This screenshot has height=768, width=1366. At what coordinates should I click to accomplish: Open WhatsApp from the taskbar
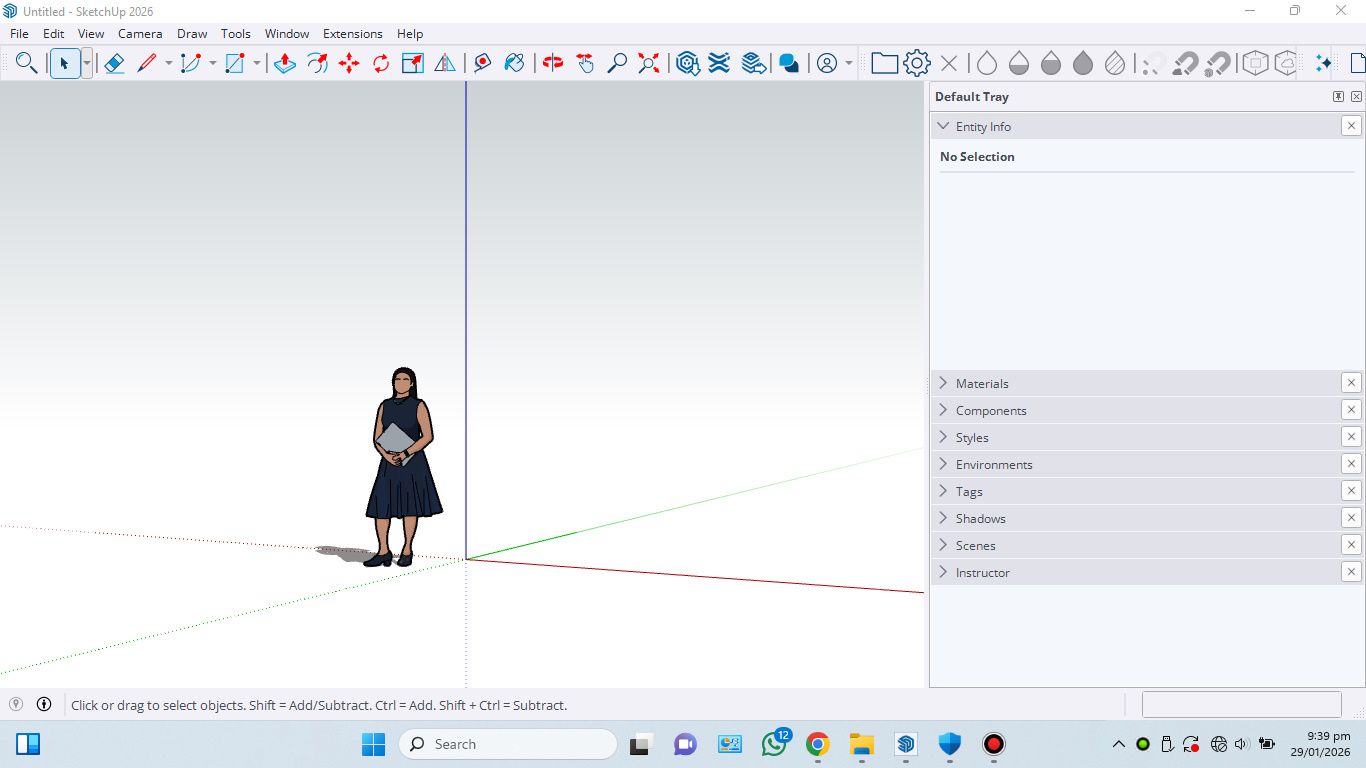click(774, 744)
